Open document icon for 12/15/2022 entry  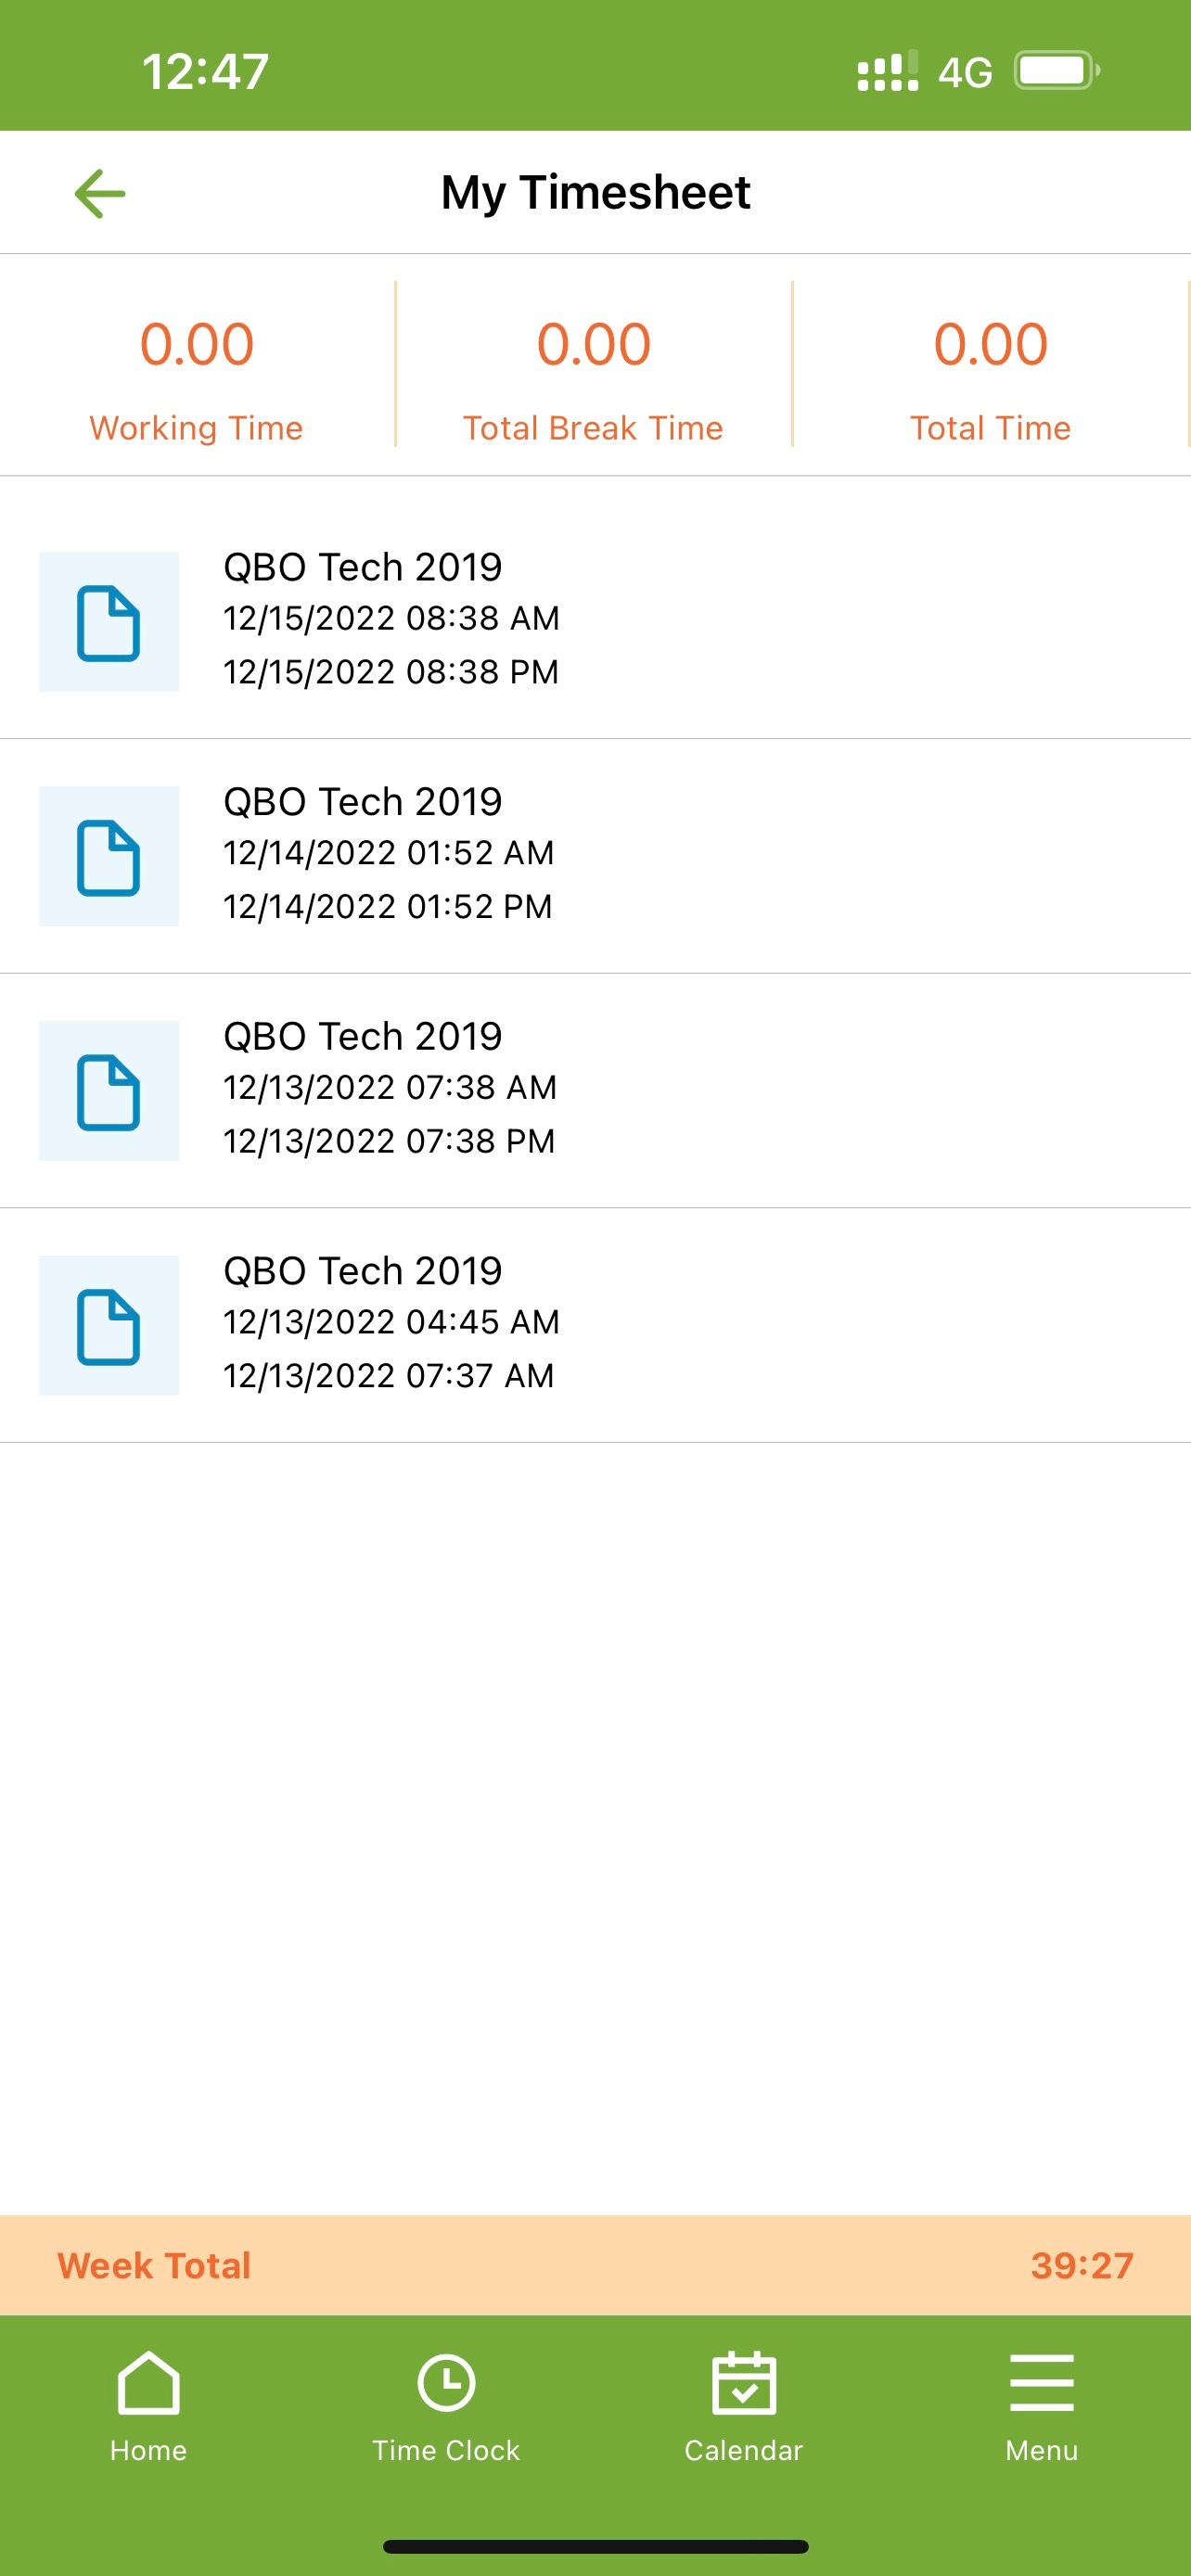[x=109, y=622]
